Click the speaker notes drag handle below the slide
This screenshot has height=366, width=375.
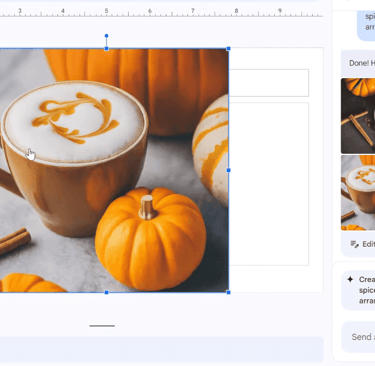click(102, 326)
